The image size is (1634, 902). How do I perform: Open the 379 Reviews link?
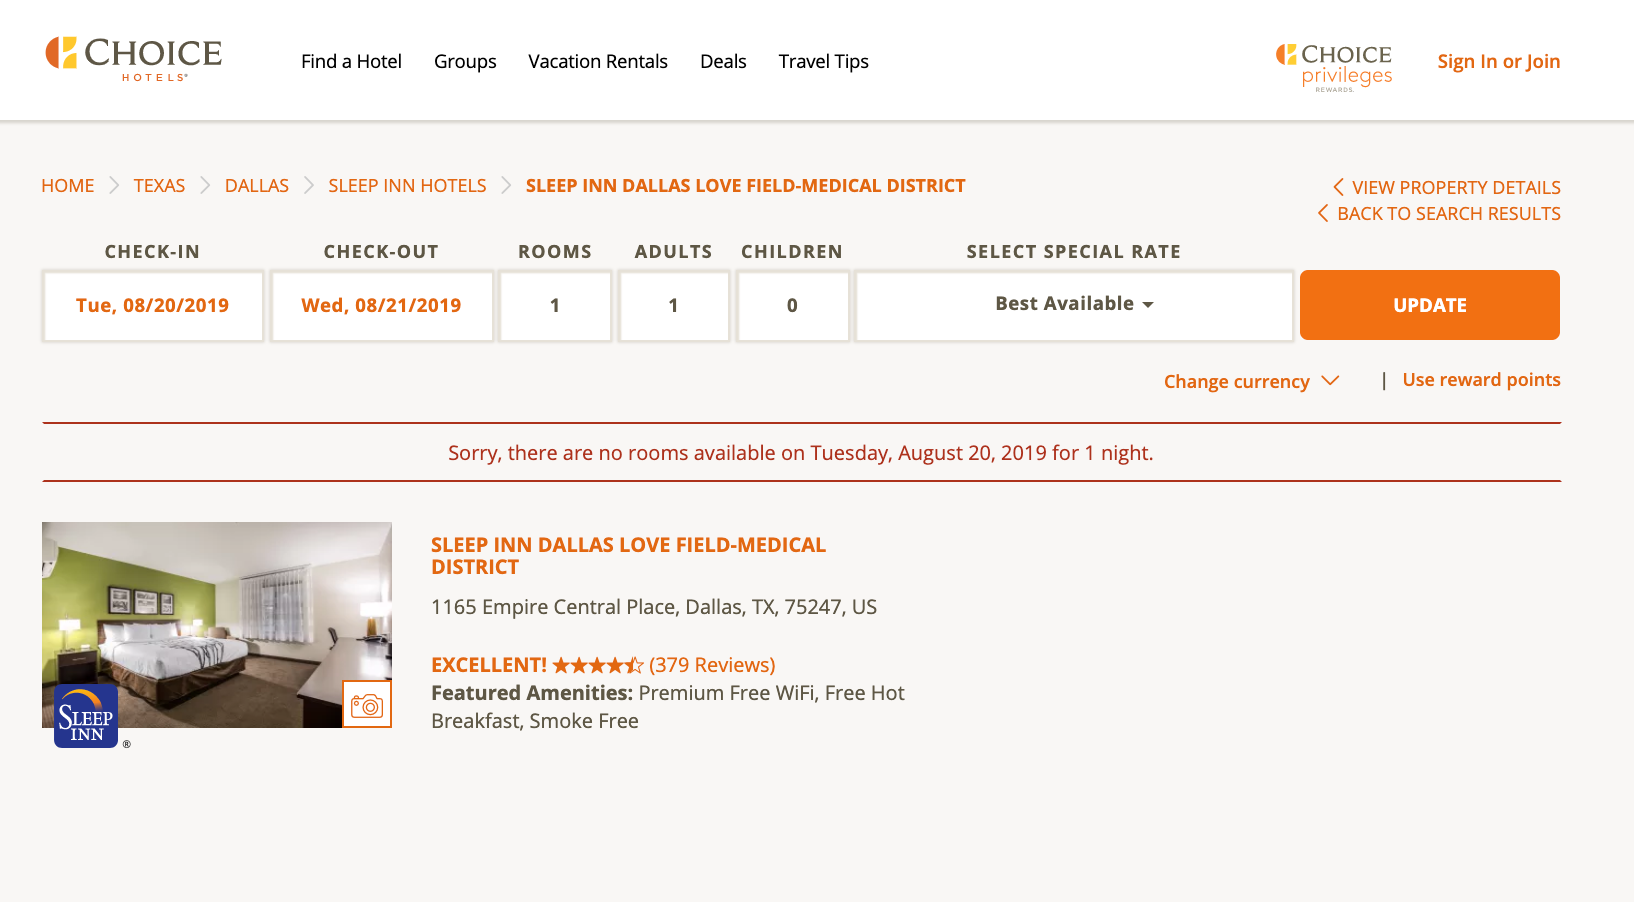point(712,665)
